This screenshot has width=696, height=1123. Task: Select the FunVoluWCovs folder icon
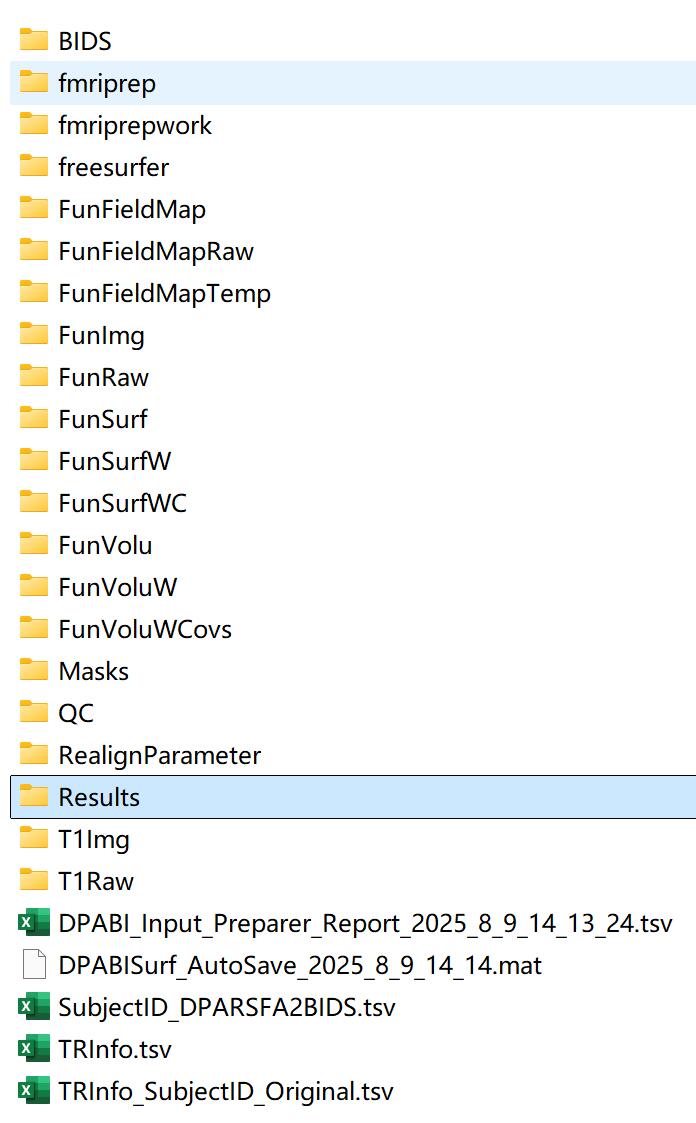pos(34,628)
